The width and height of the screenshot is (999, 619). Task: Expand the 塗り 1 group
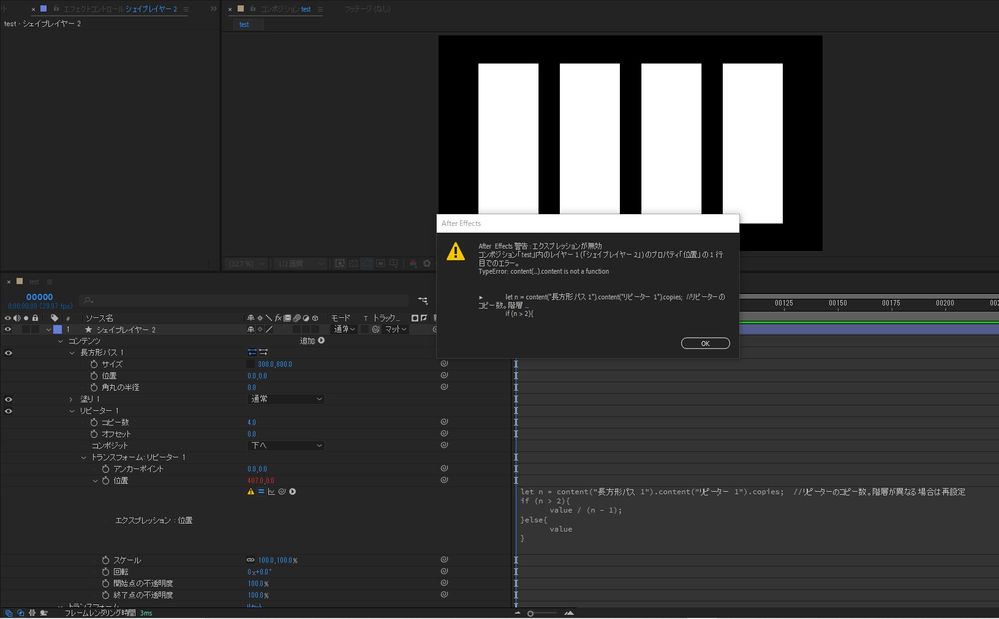click(71, 399)
